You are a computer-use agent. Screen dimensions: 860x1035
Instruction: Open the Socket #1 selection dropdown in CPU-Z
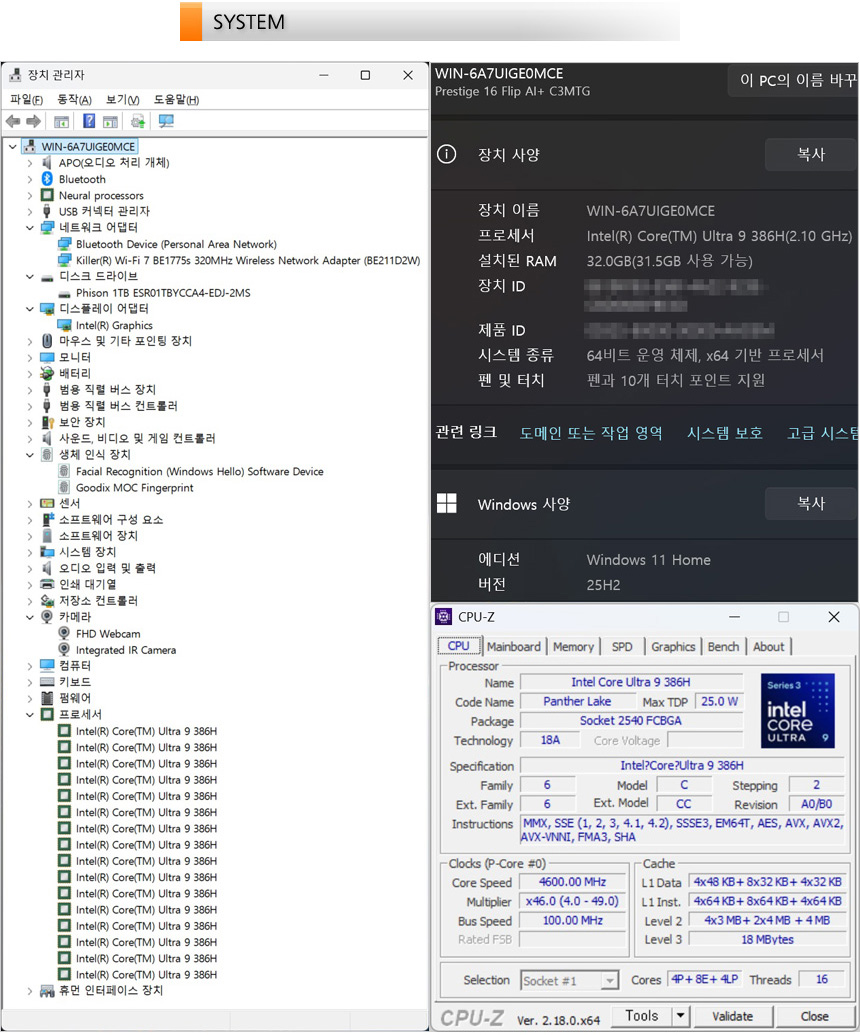pos(609,981)
